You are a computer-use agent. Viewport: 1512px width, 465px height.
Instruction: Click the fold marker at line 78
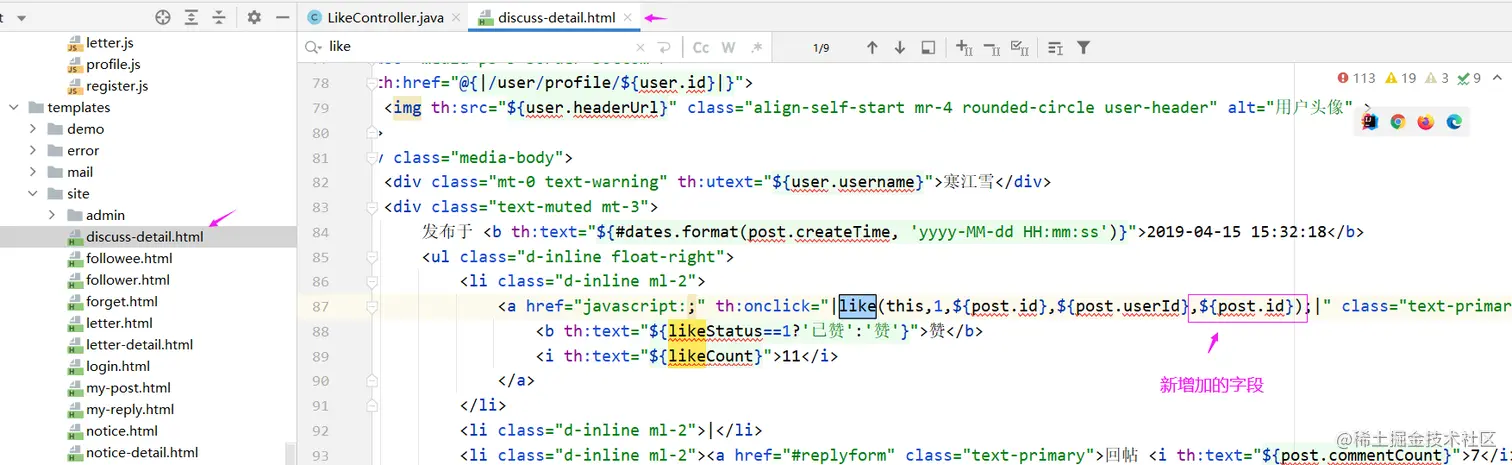[x=372, y=84]
